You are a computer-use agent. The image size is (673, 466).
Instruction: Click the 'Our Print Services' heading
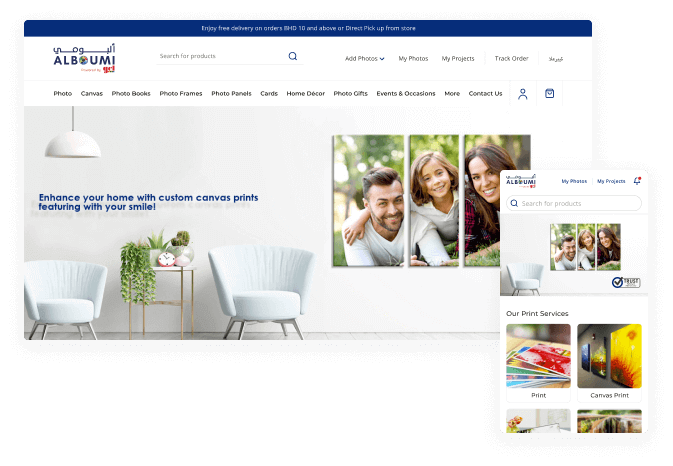pos(537,314)
